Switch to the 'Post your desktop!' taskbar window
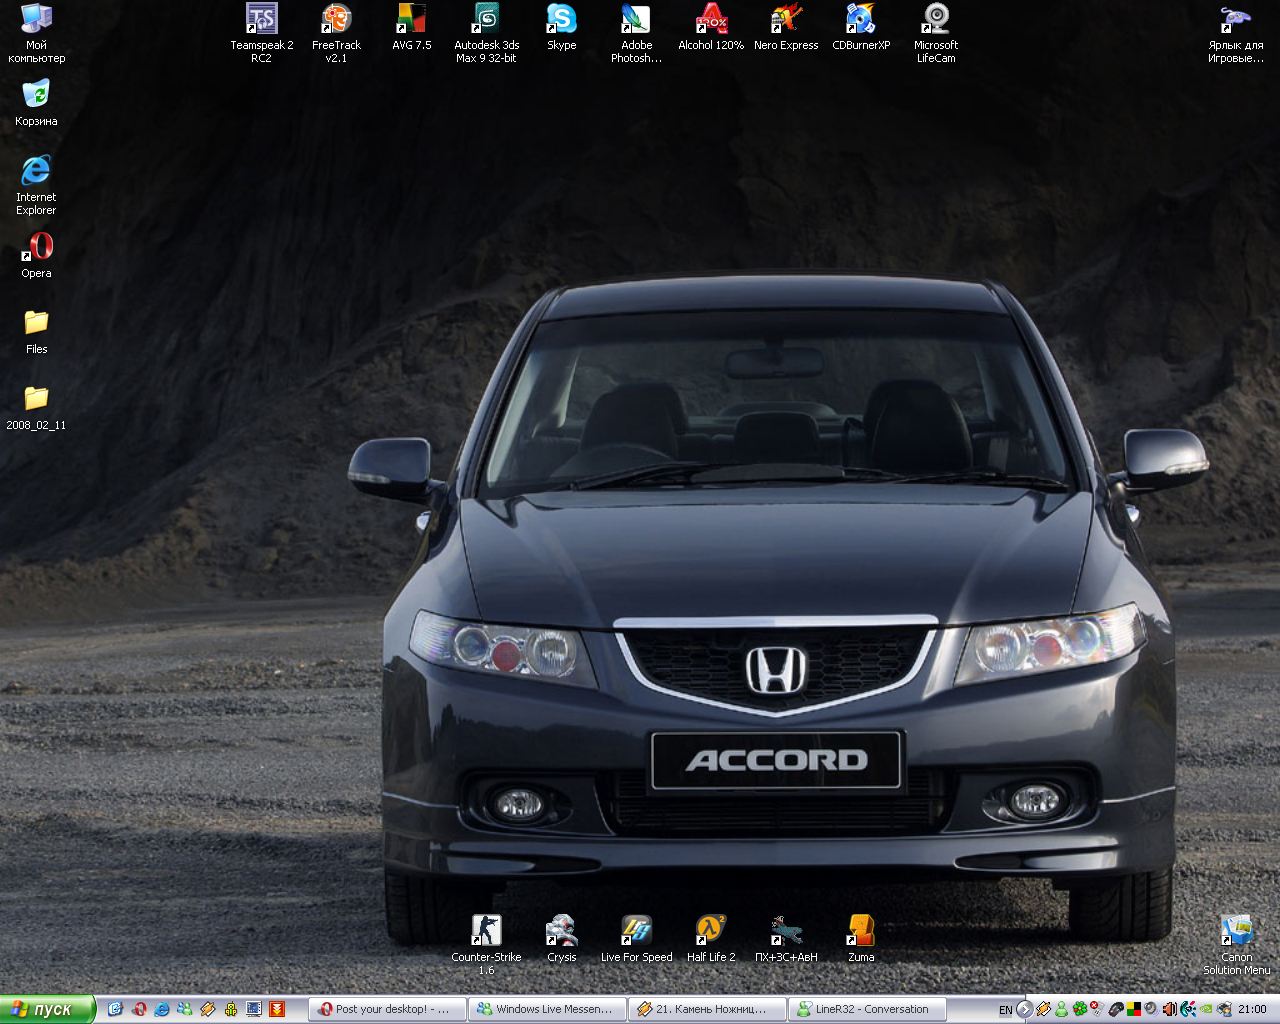 [x=387, y=1009]
